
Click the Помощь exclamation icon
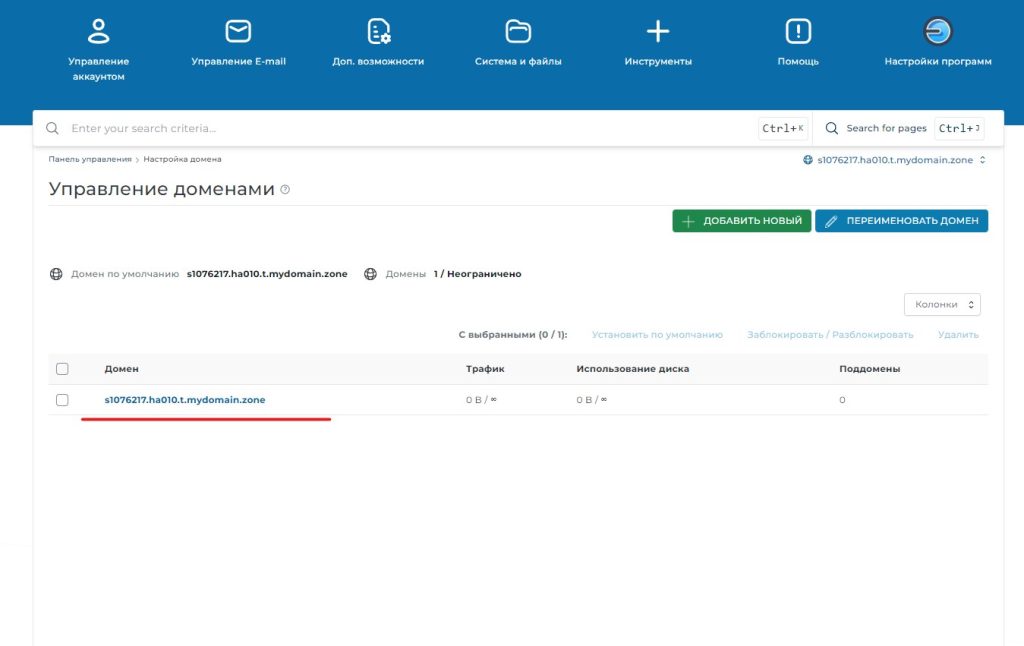(797, 31)
